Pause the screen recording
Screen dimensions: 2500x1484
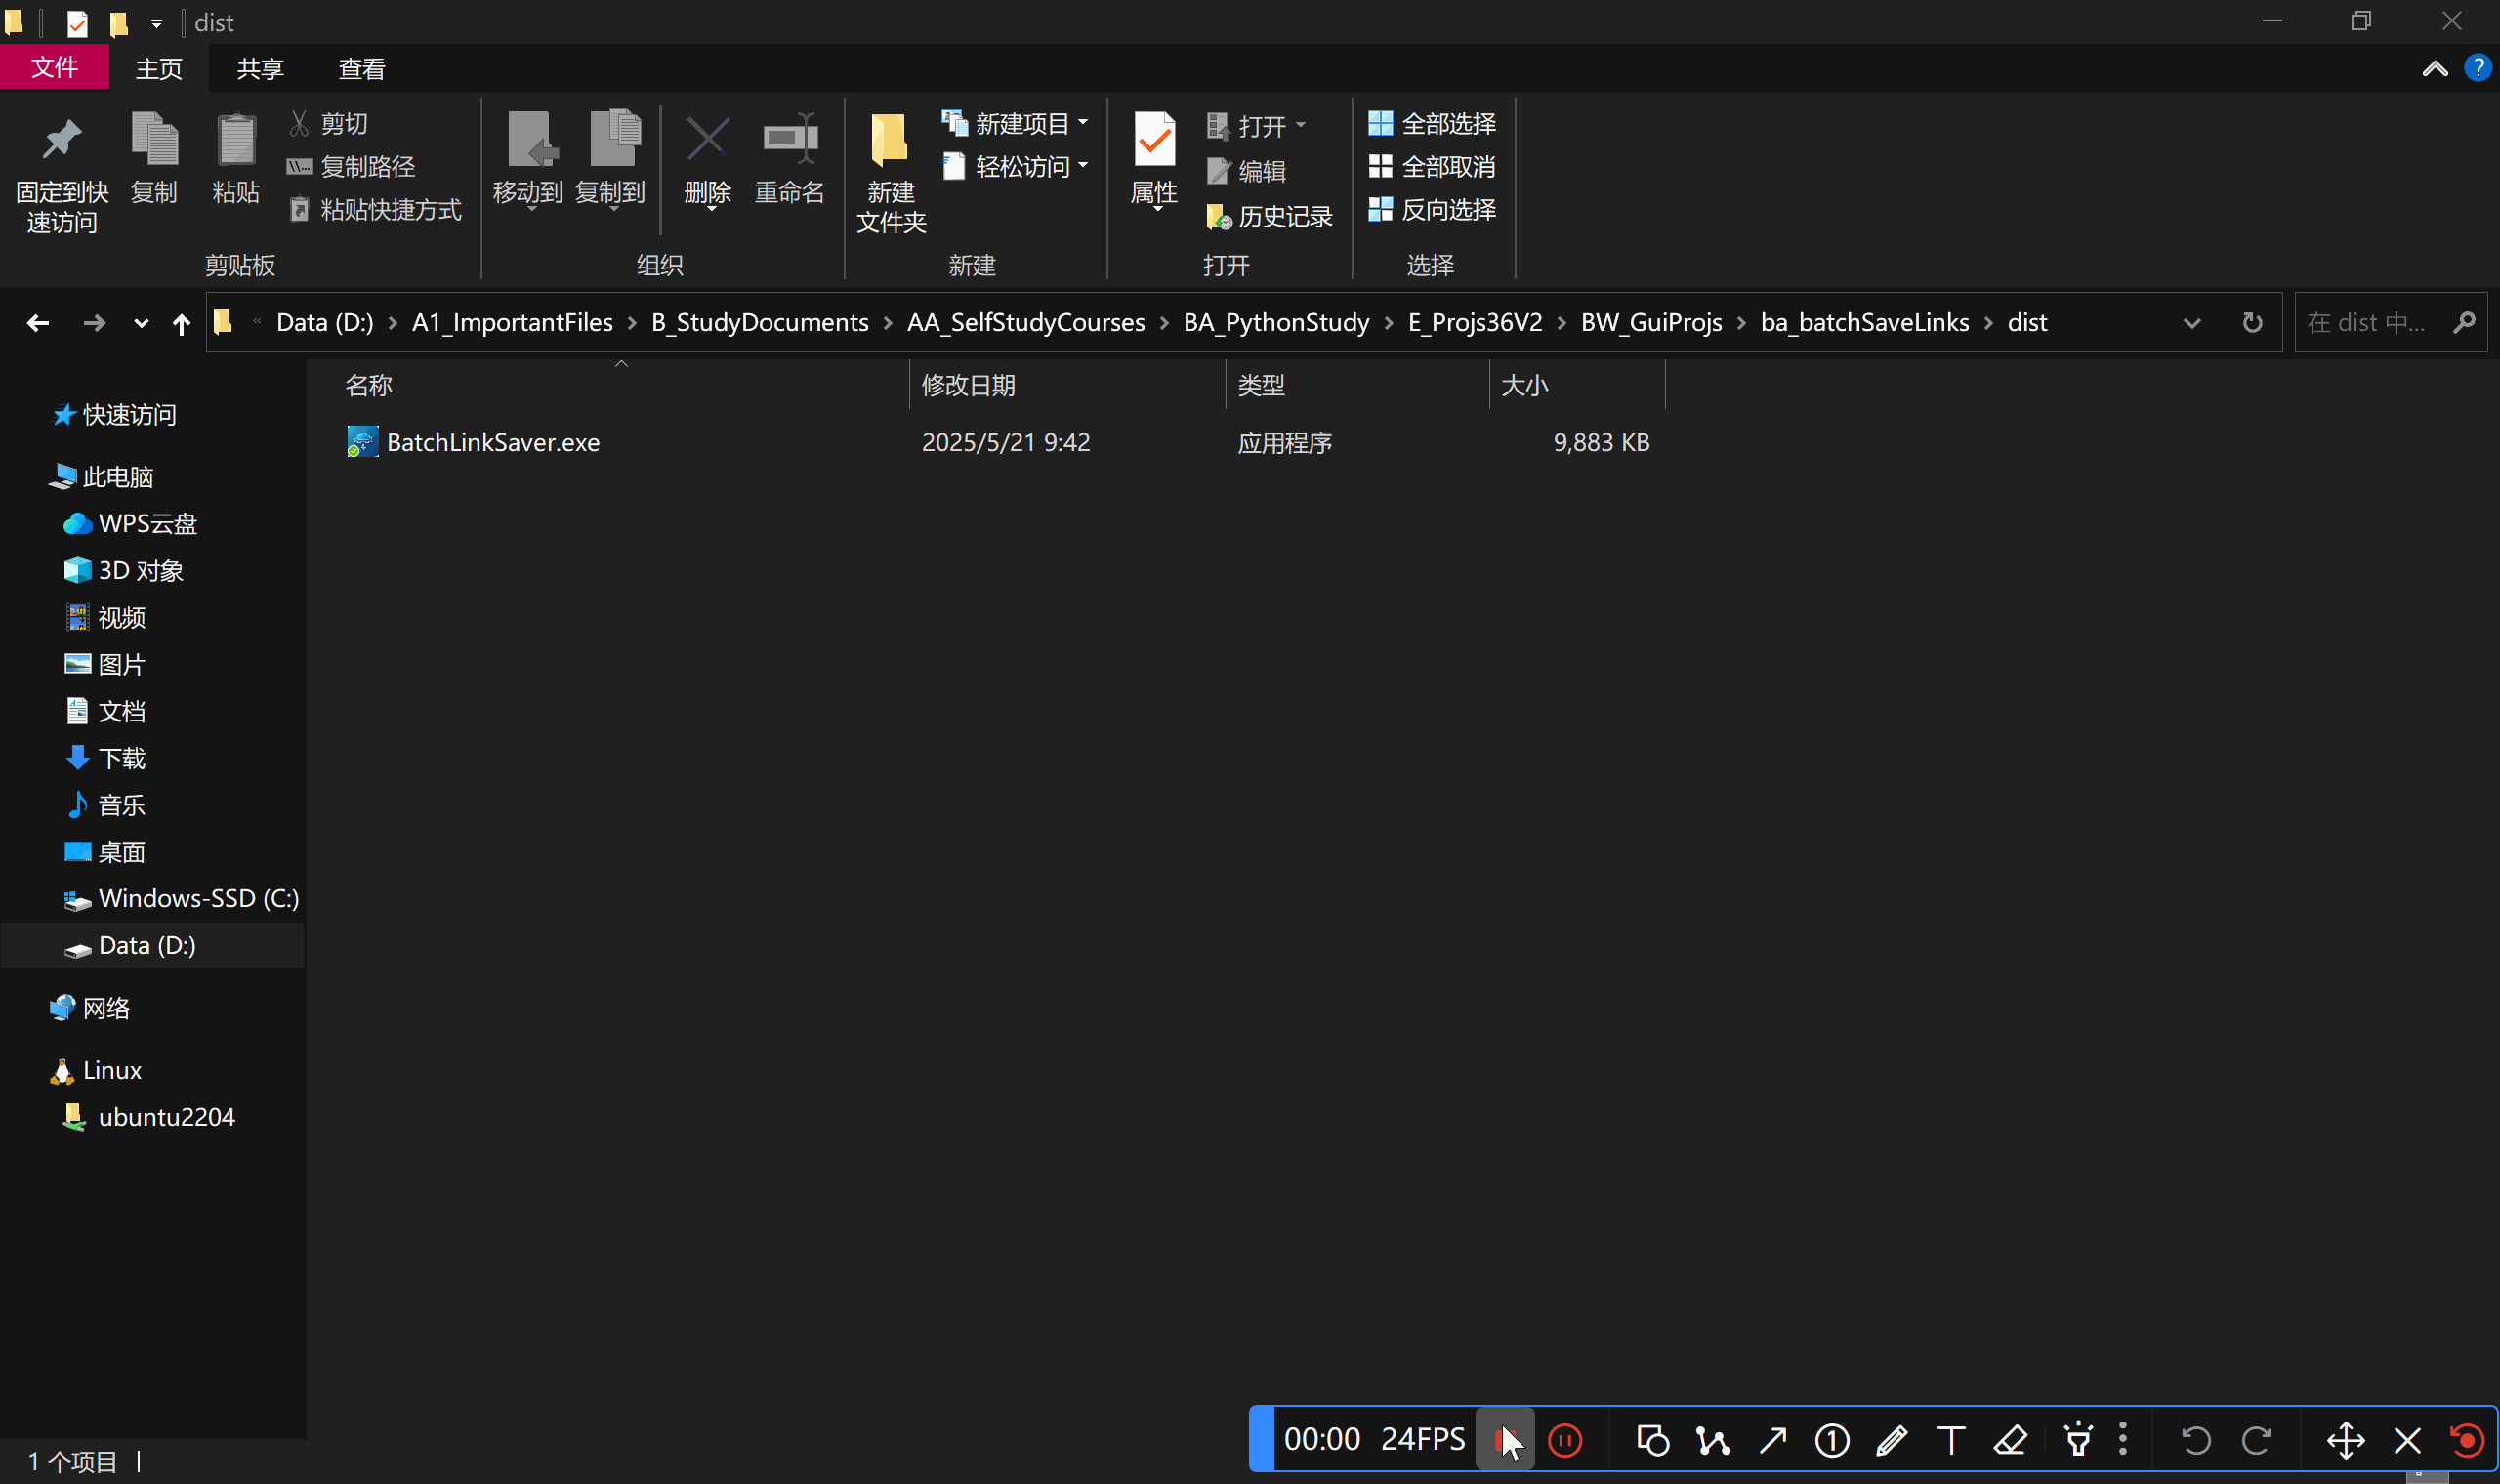[x=1565, y=1440]
